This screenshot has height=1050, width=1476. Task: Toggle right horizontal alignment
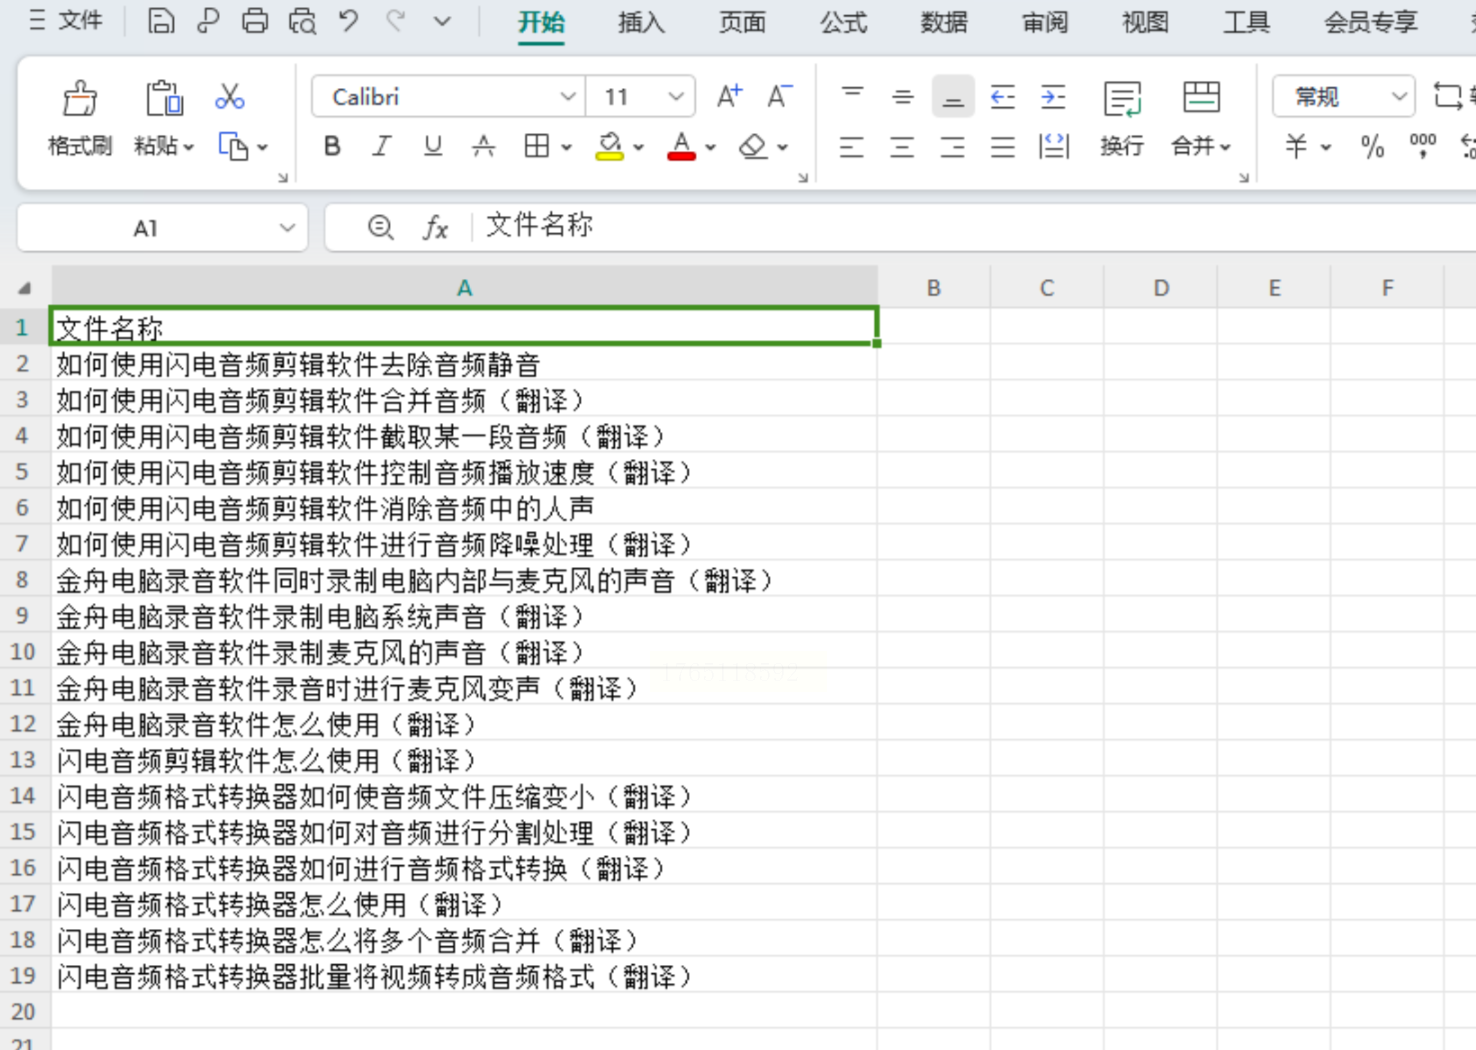[x=953, y=147]
